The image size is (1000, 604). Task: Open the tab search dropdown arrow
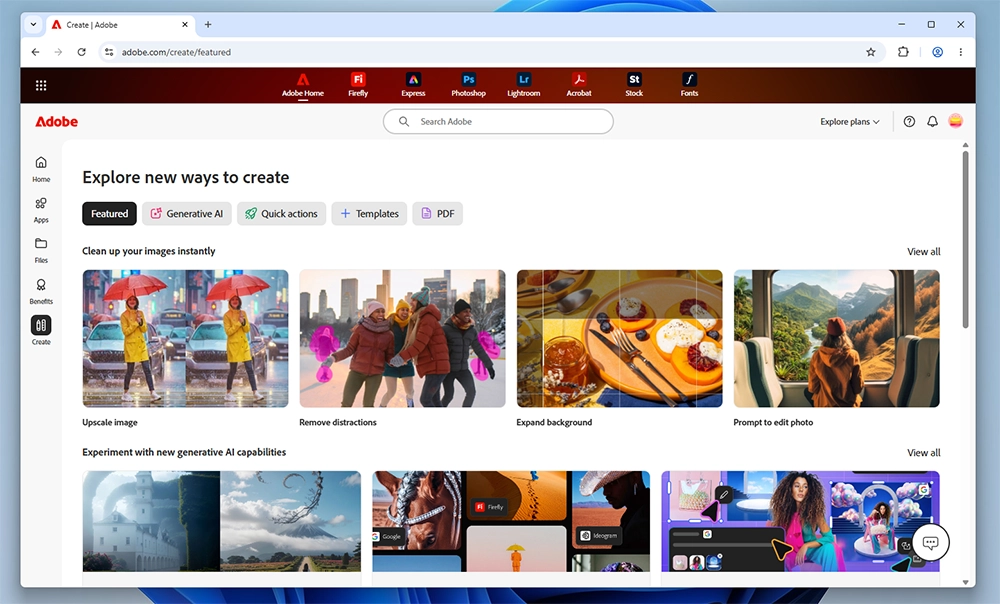(x=33, y=25)
